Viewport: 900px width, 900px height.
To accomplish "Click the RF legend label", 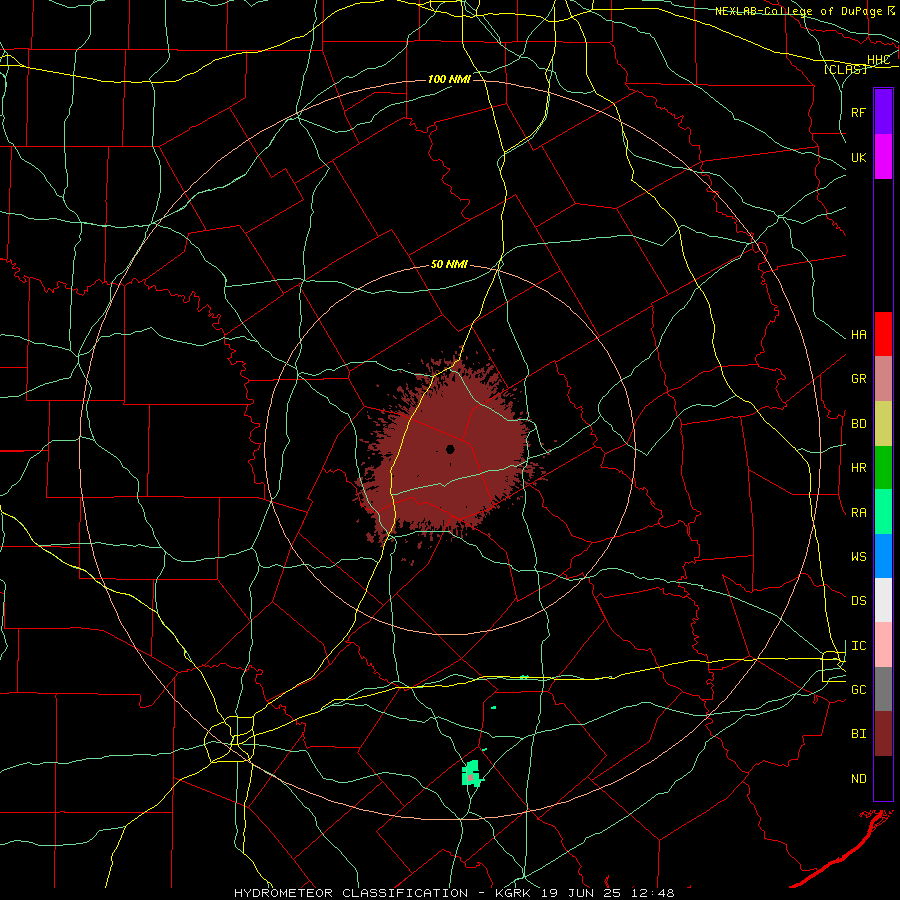I will (858, 112).
